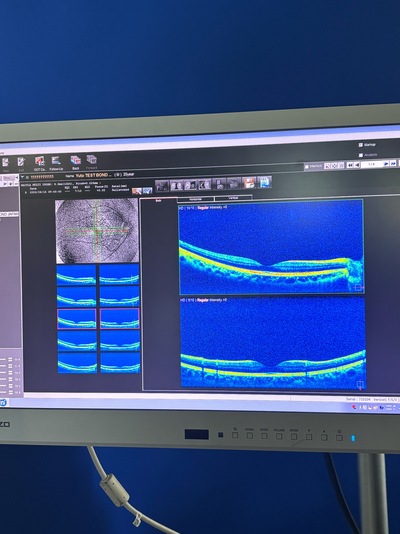Click the lower large OCT B-scan image
The height and width of the screenshot is (534, 400).
(x=273, y=343)
